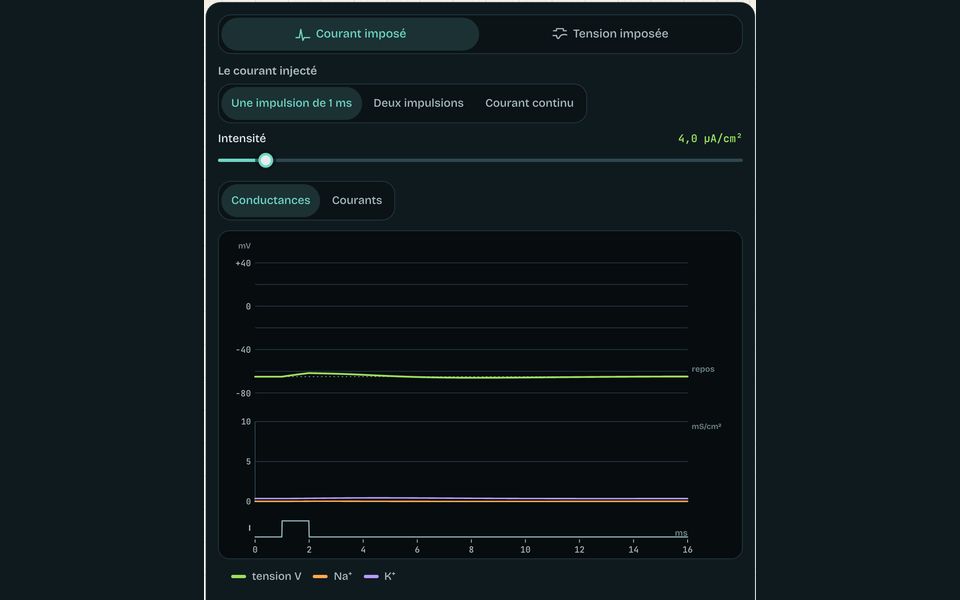Click the Le courant injecté label
The image size is (960, 600).
tap(268, 70)
